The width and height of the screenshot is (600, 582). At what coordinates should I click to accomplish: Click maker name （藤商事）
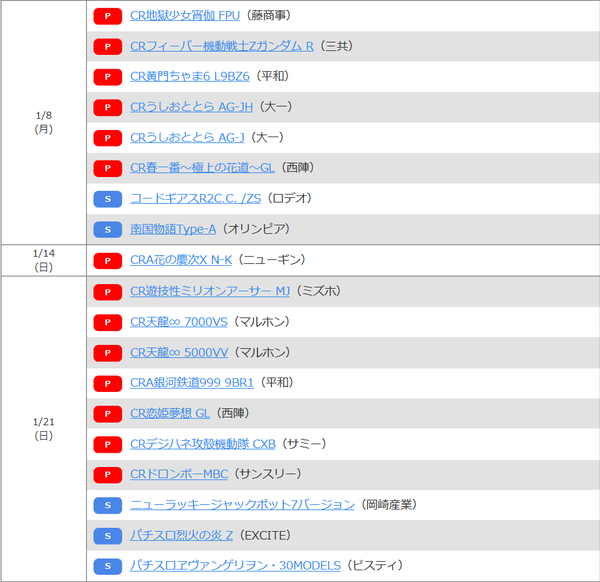268,16
